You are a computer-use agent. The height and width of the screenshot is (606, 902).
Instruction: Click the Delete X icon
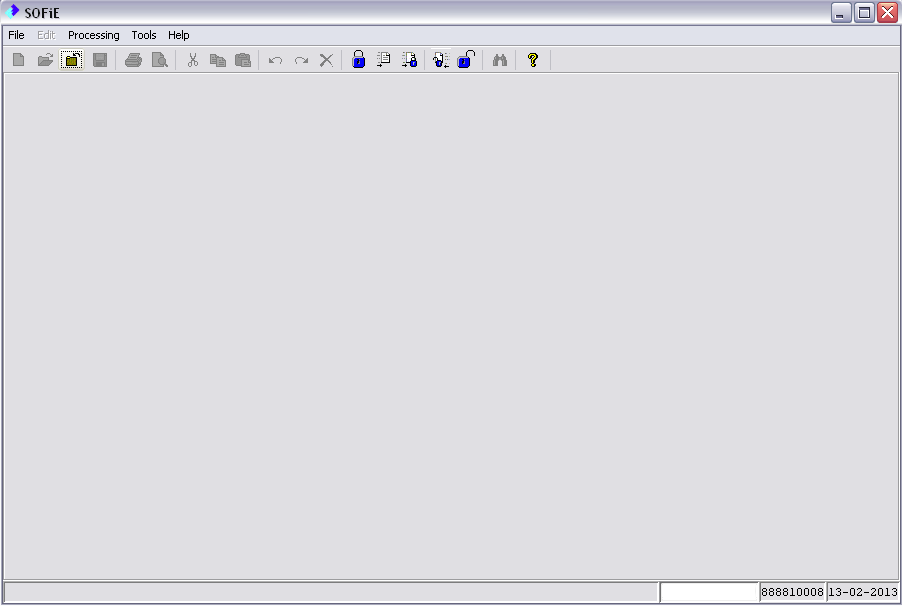[x=326, y=60]
